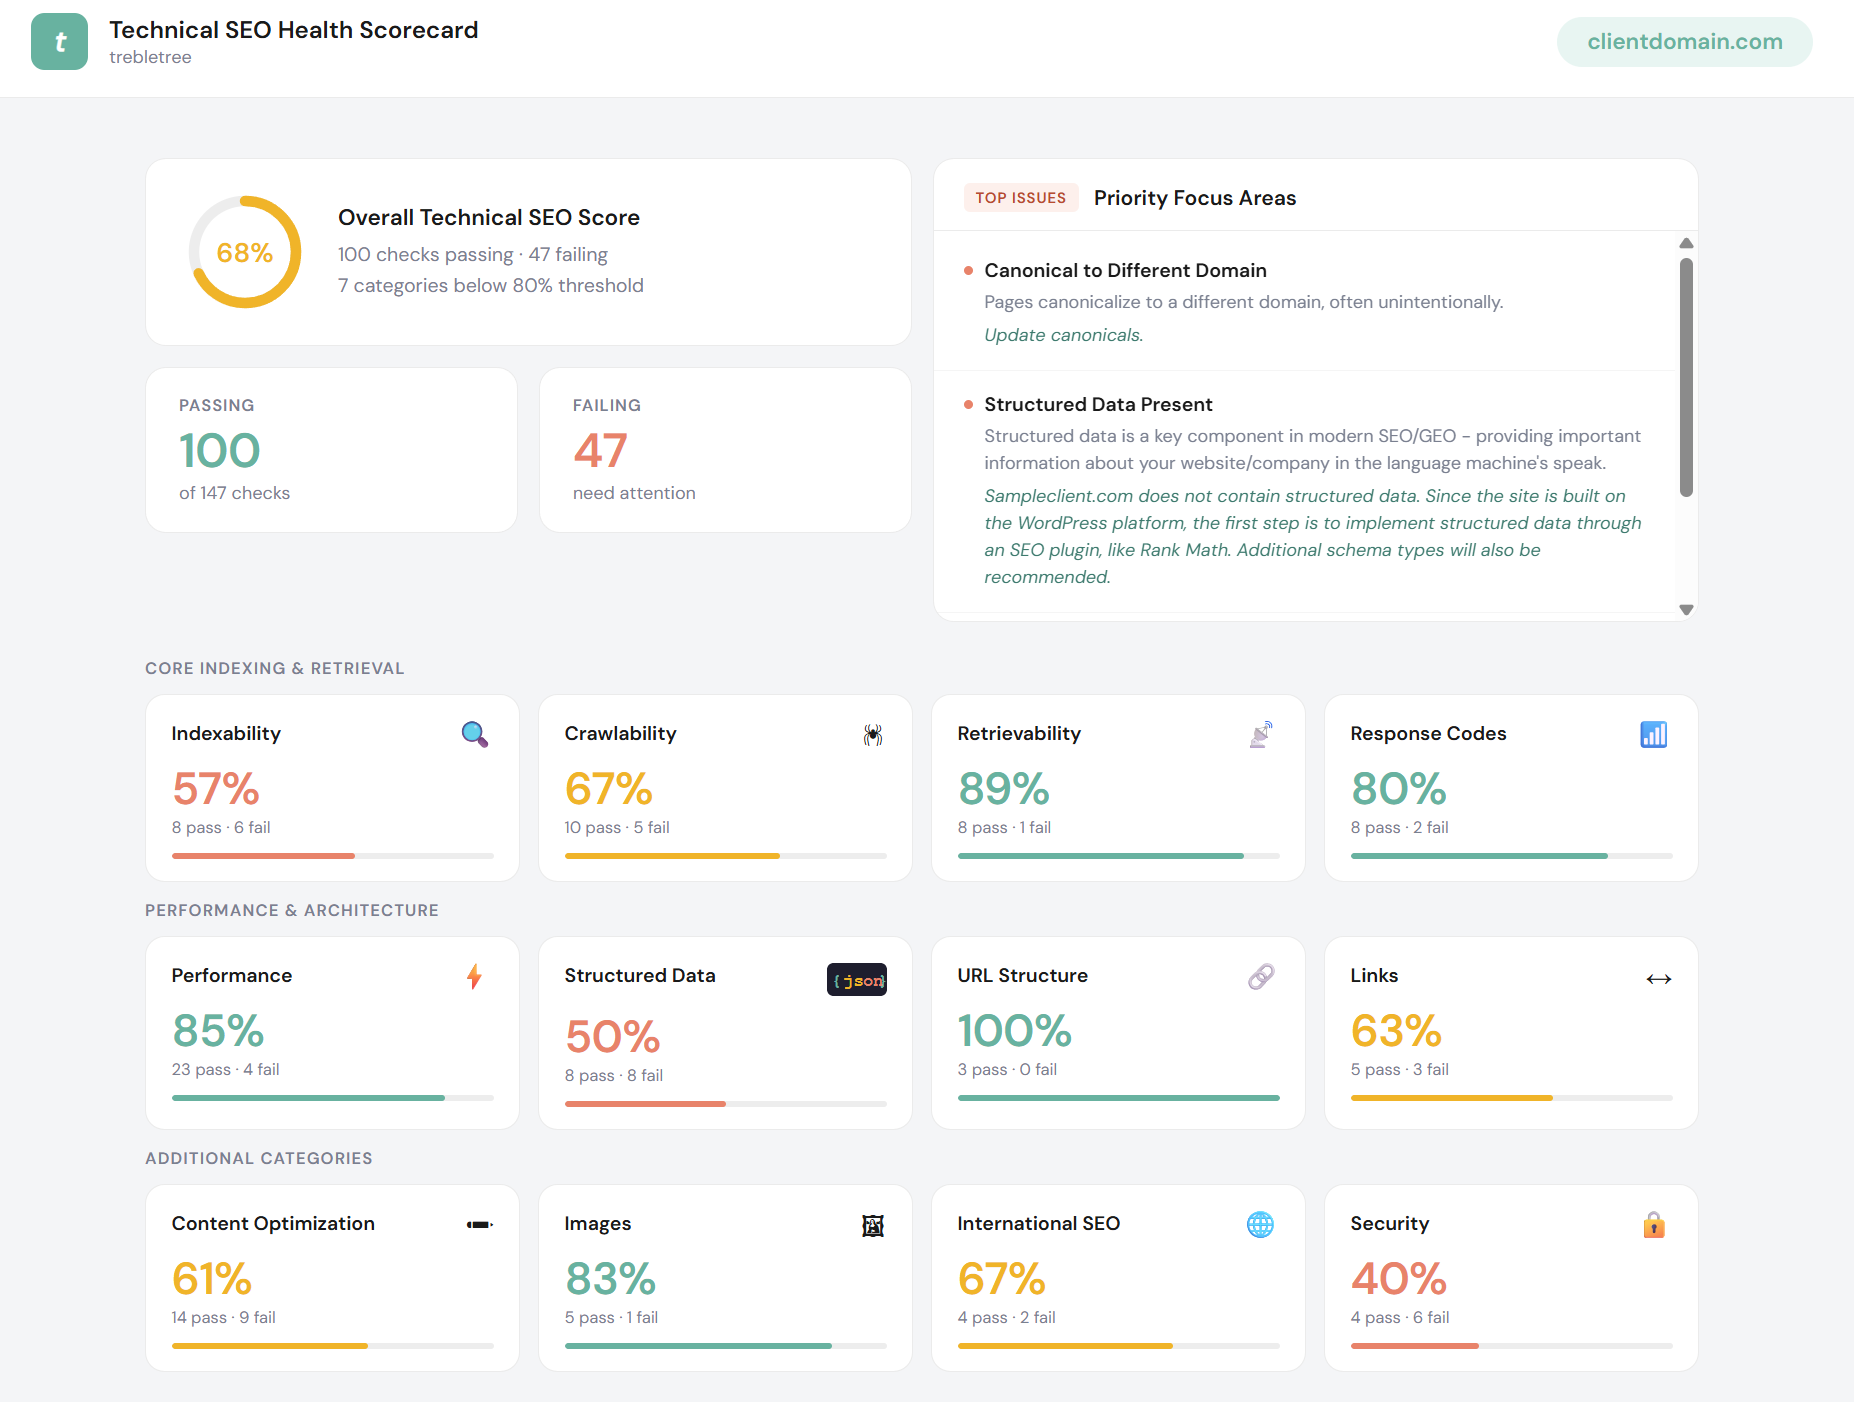Click the Response Codes bar chart icon
Screen dimensions: 1854x1402
click(1653, 735)
